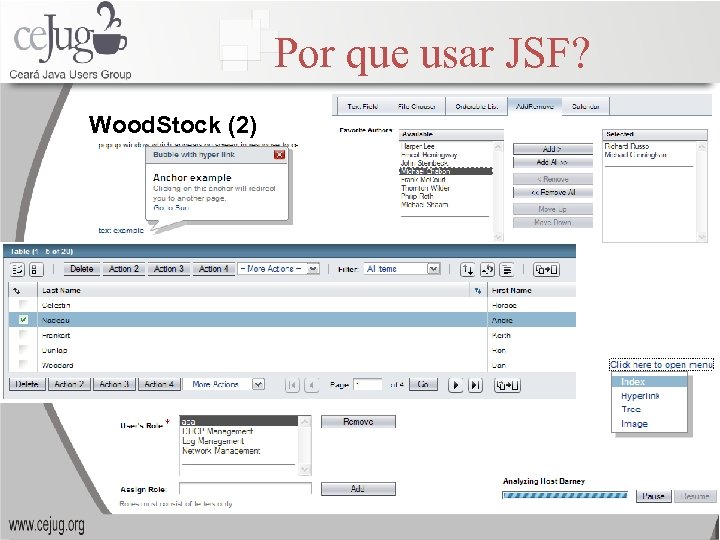The width and height of the screenshot is (720, 540).
Task: Check the Frankfort row checkbox
Action: tap(23, 335)
